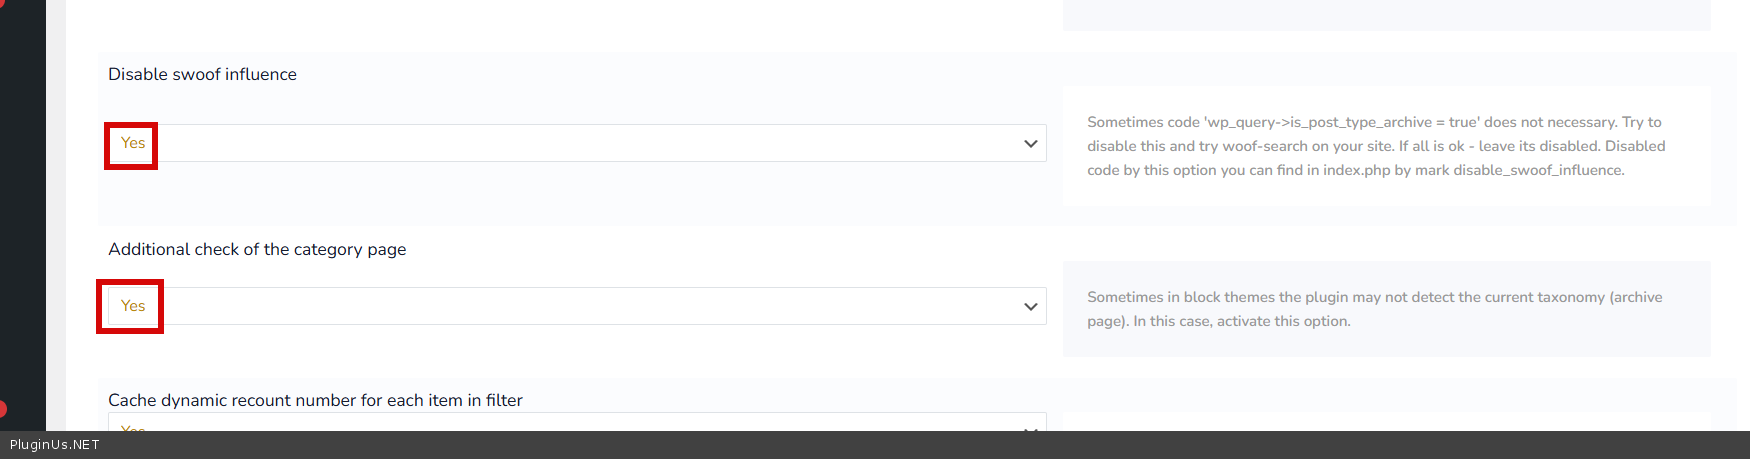Click the block themes taxonomy help description

[1375, 309]
